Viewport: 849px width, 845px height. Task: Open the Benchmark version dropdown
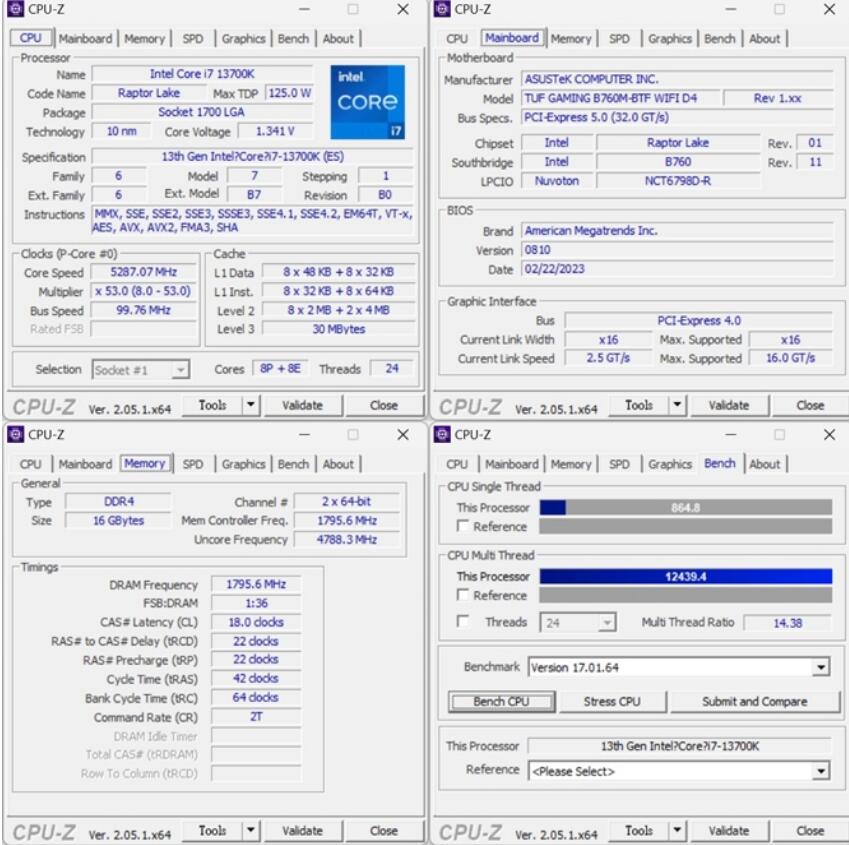[819, 667]
